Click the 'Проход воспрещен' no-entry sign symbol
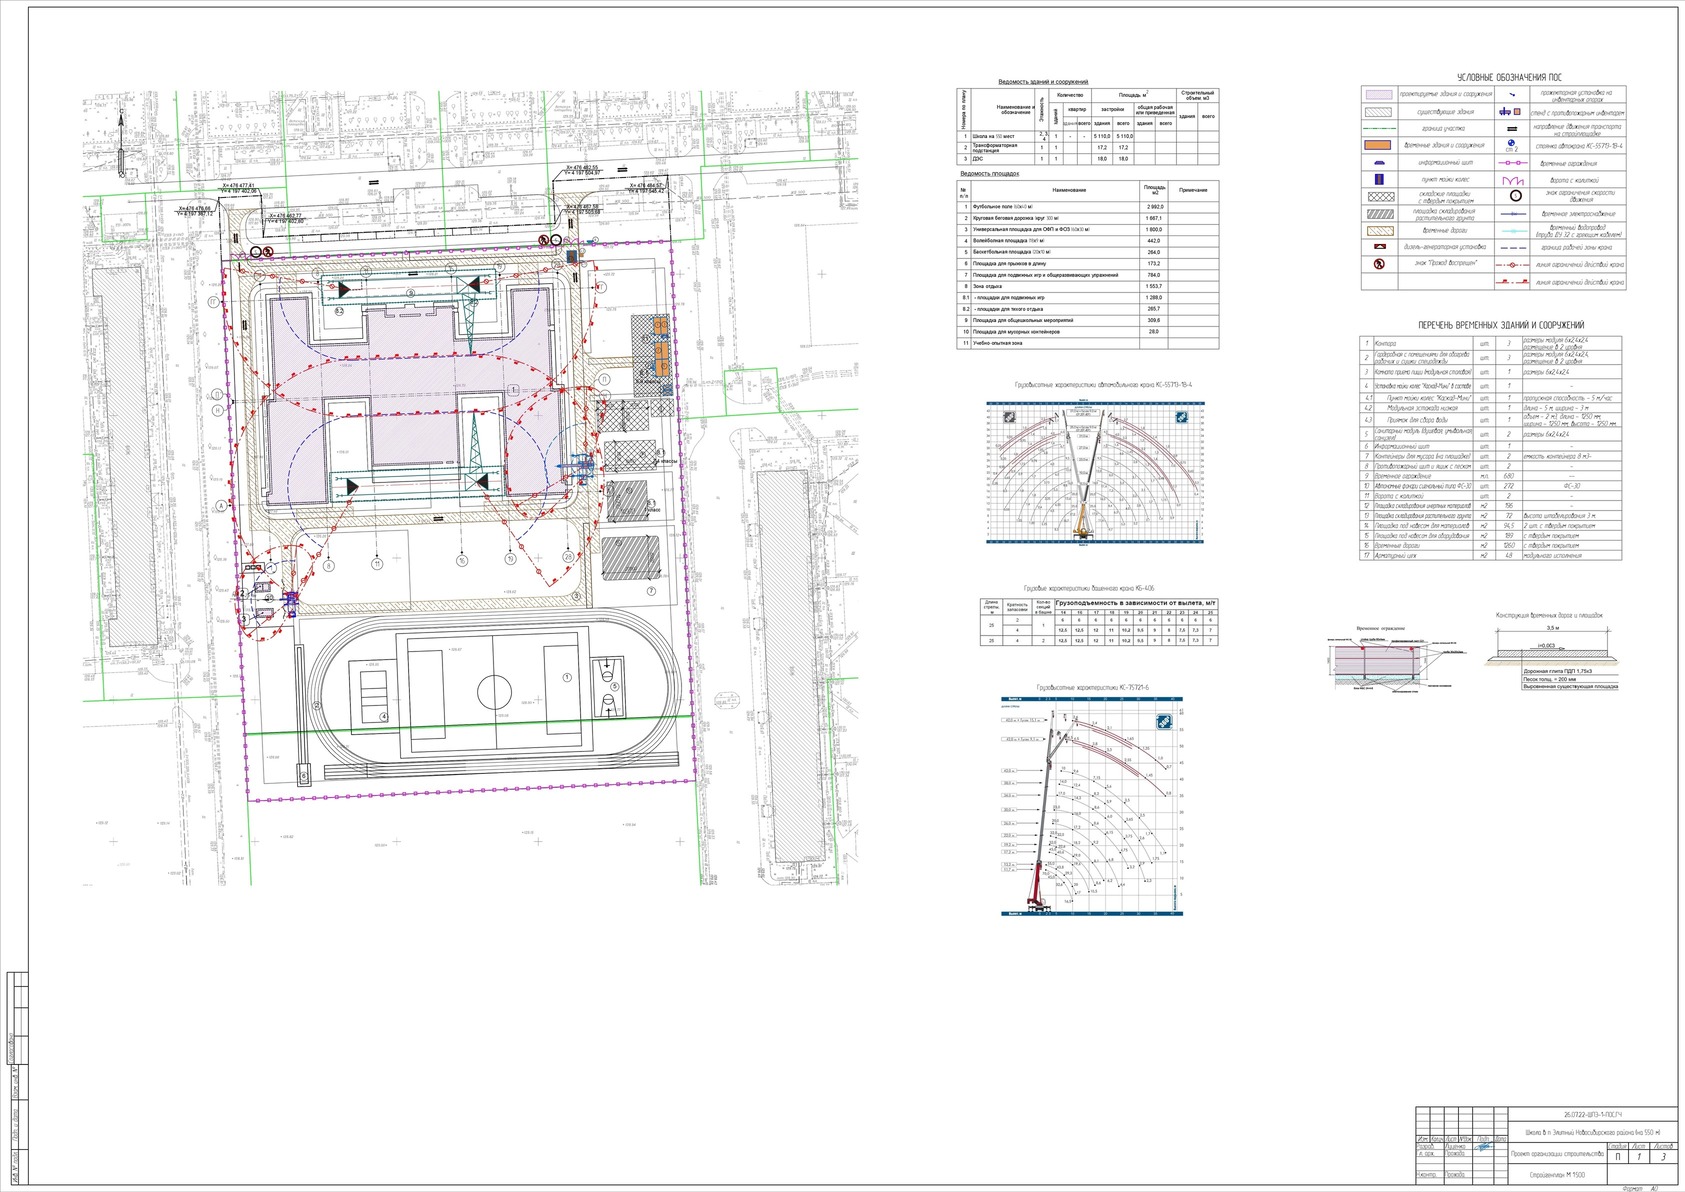 coord(1379,264)
